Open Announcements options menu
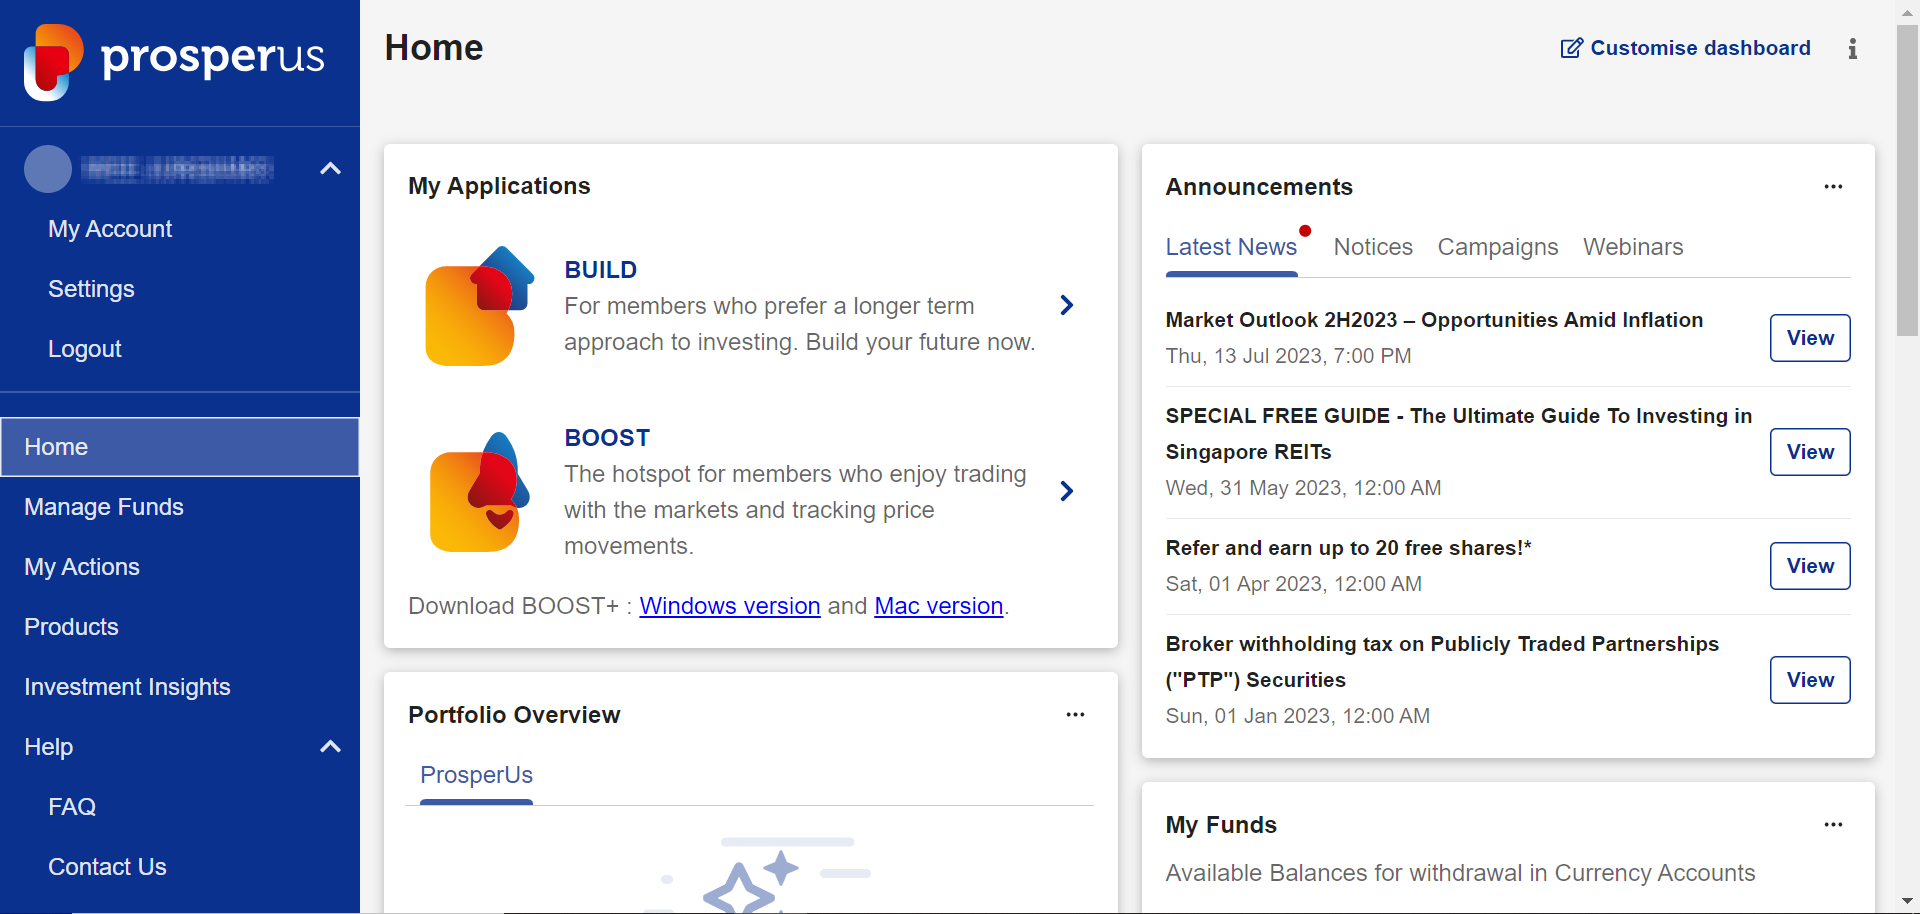This screenshot has height=914, width=1920. coord(1833,187)
